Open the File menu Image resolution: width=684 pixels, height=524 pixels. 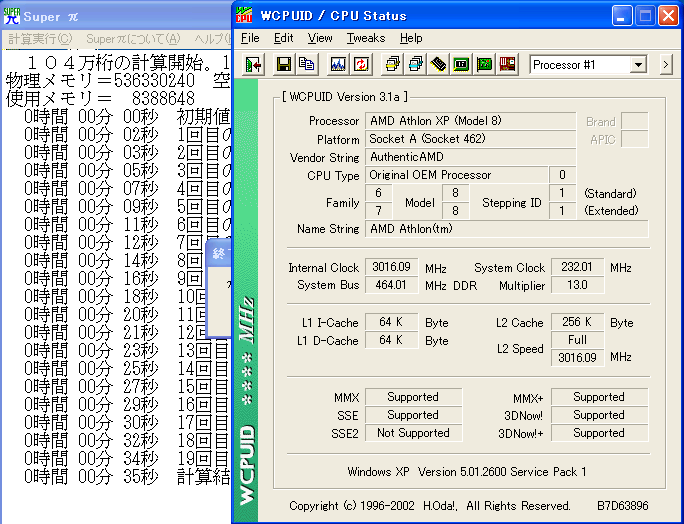pyautogui.click(x=250, y=38)
